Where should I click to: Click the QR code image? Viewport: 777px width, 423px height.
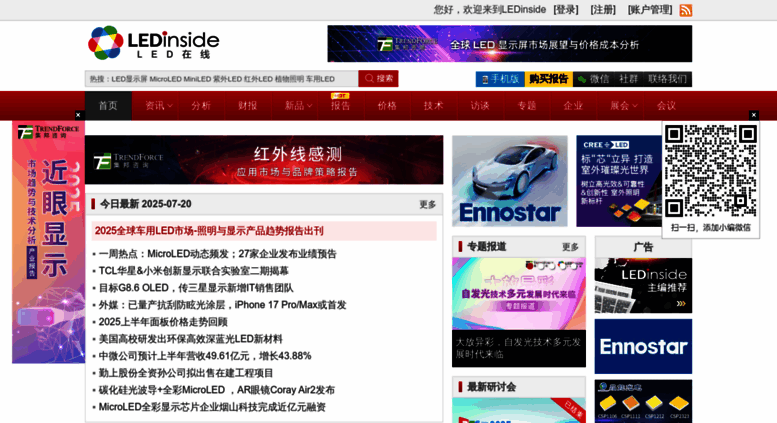(711, 171)
